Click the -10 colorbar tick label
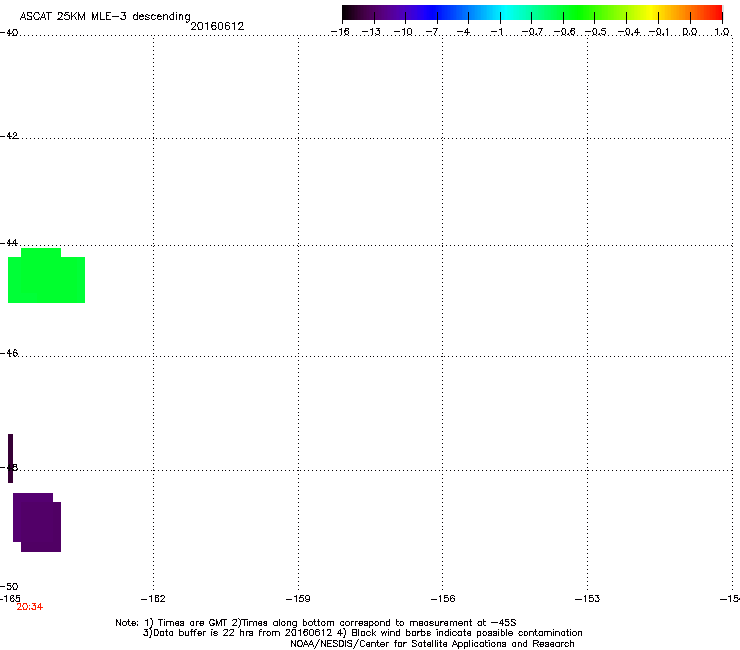This screenshot has width=740, height=650. (x=403, y=32)
